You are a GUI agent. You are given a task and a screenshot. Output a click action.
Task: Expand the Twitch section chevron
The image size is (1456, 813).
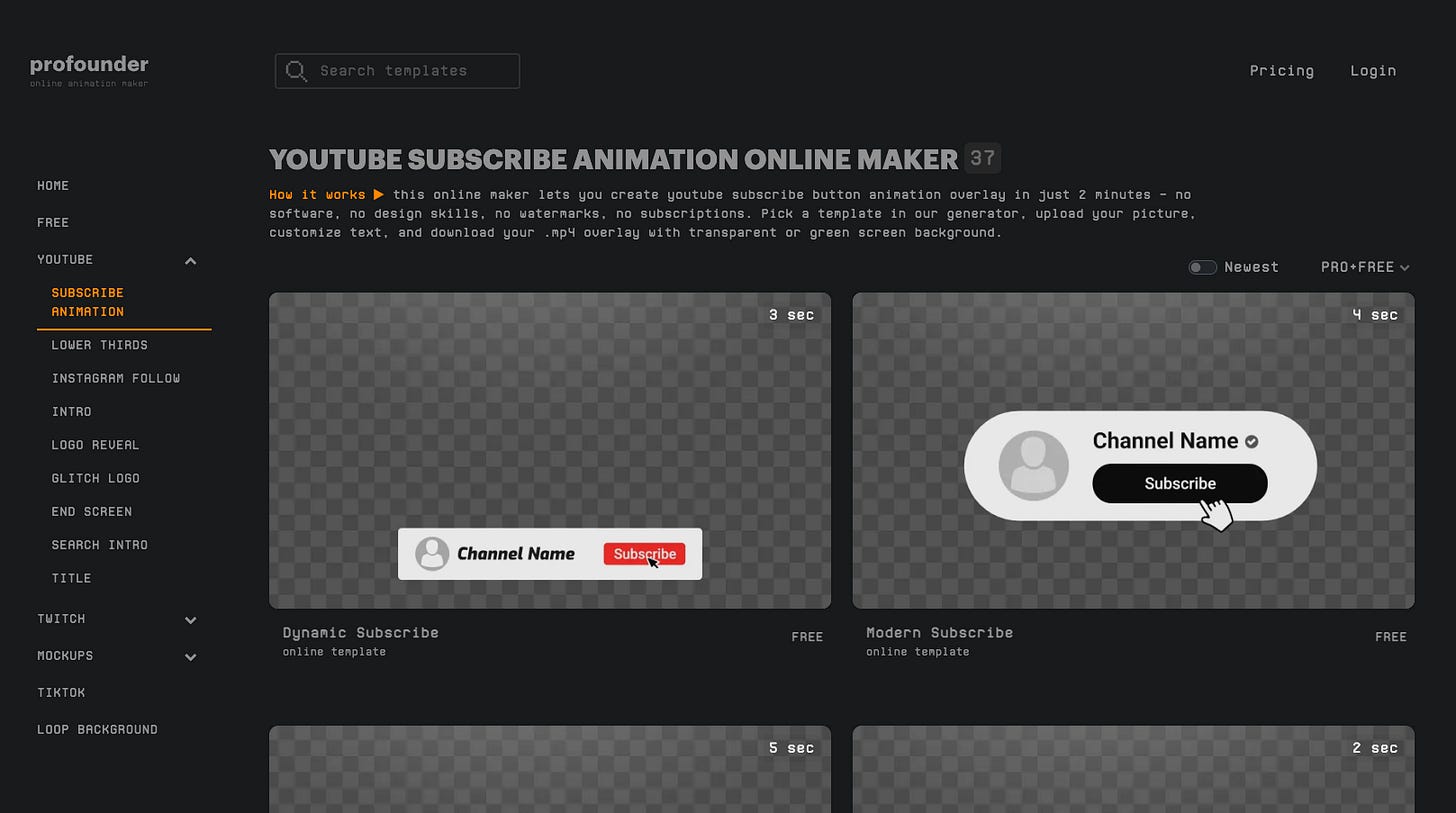point(190,620)
